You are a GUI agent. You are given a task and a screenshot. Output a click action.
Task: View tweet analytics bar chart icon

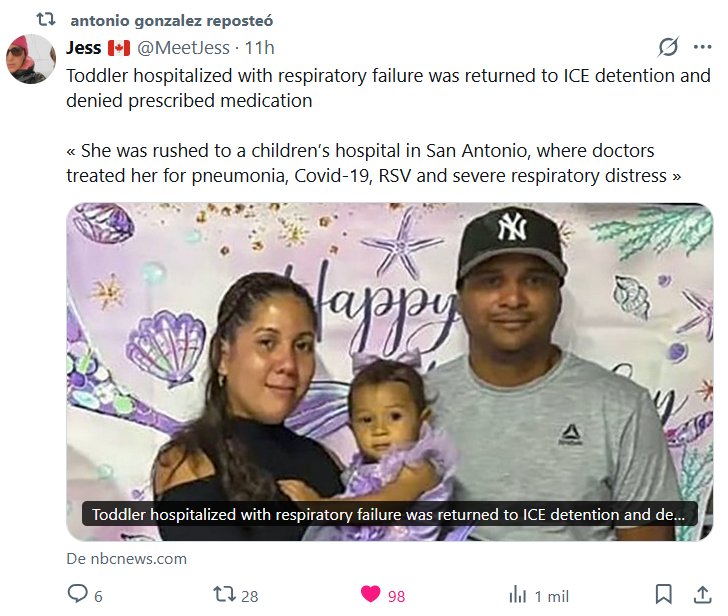(517, 595)
